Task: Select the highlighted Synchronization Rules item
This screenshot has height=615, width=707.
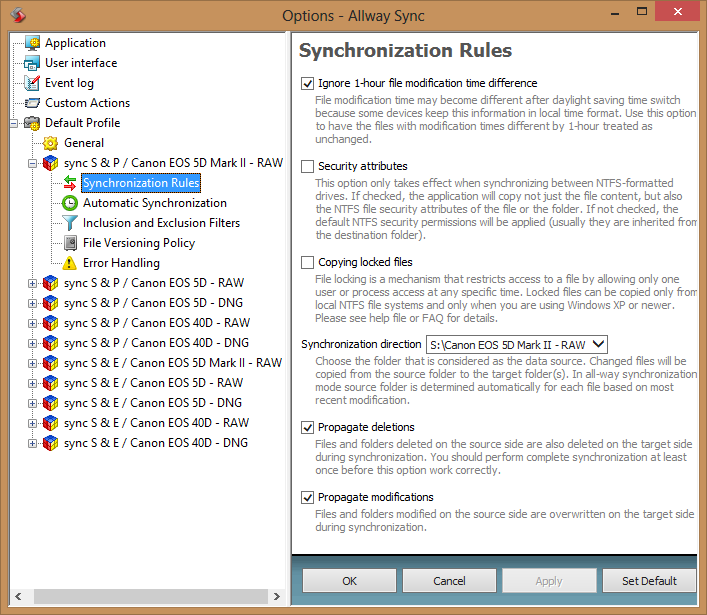Action: tap(141, 183)
